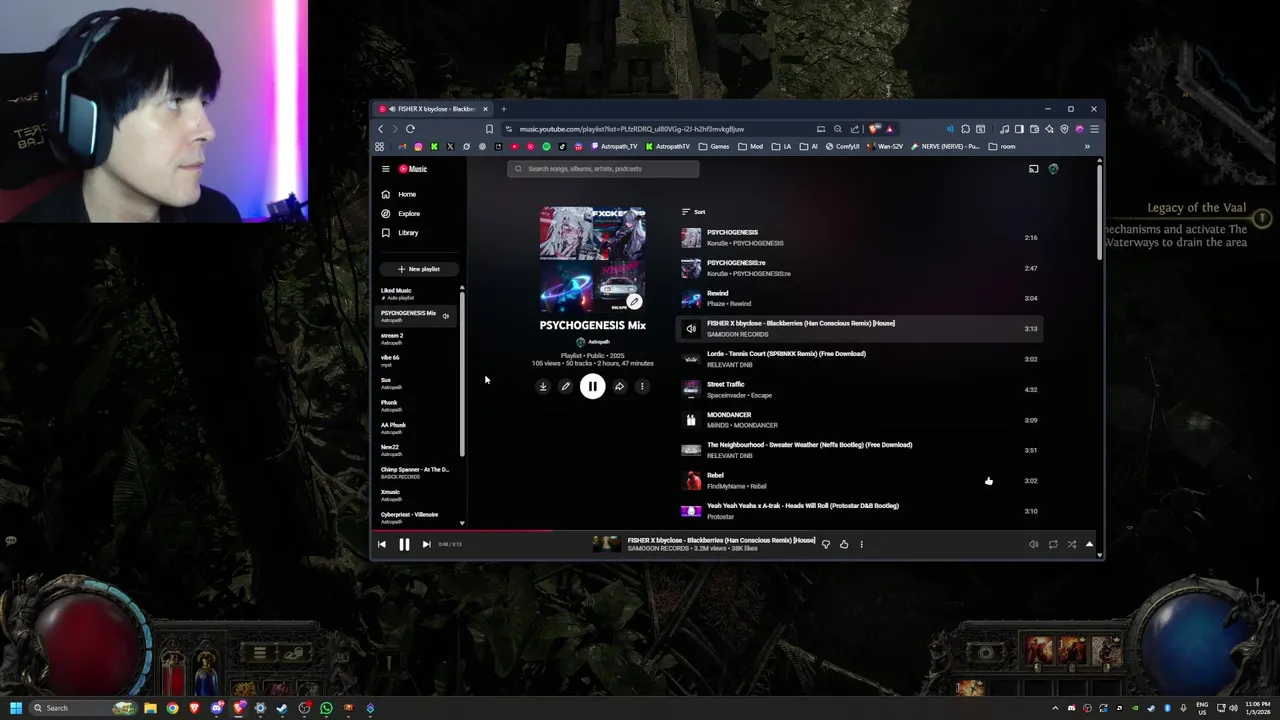
Task: Select the stream 2 playlist
Action: coord(417,339)
